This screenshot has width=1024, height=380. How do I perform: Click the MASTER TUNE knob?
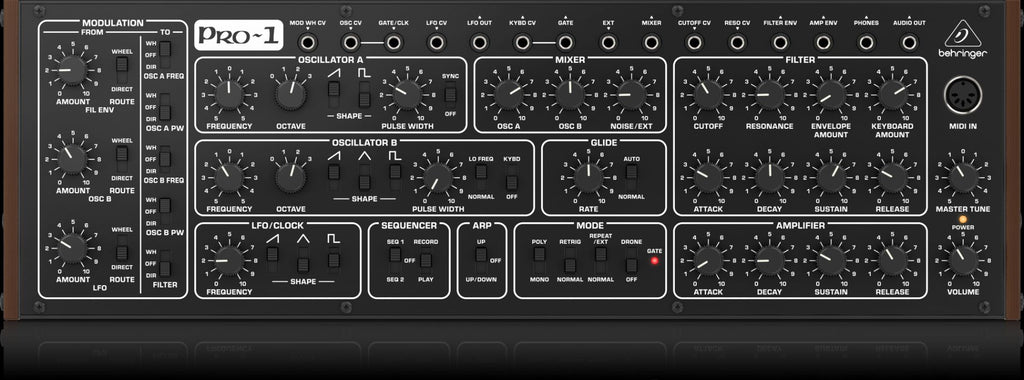[963, 178]
